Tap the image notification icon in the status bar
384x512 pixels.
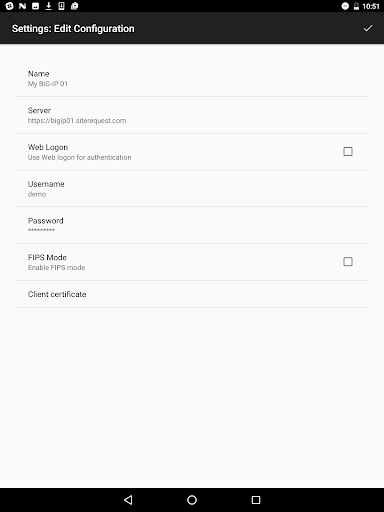point(35,6)
